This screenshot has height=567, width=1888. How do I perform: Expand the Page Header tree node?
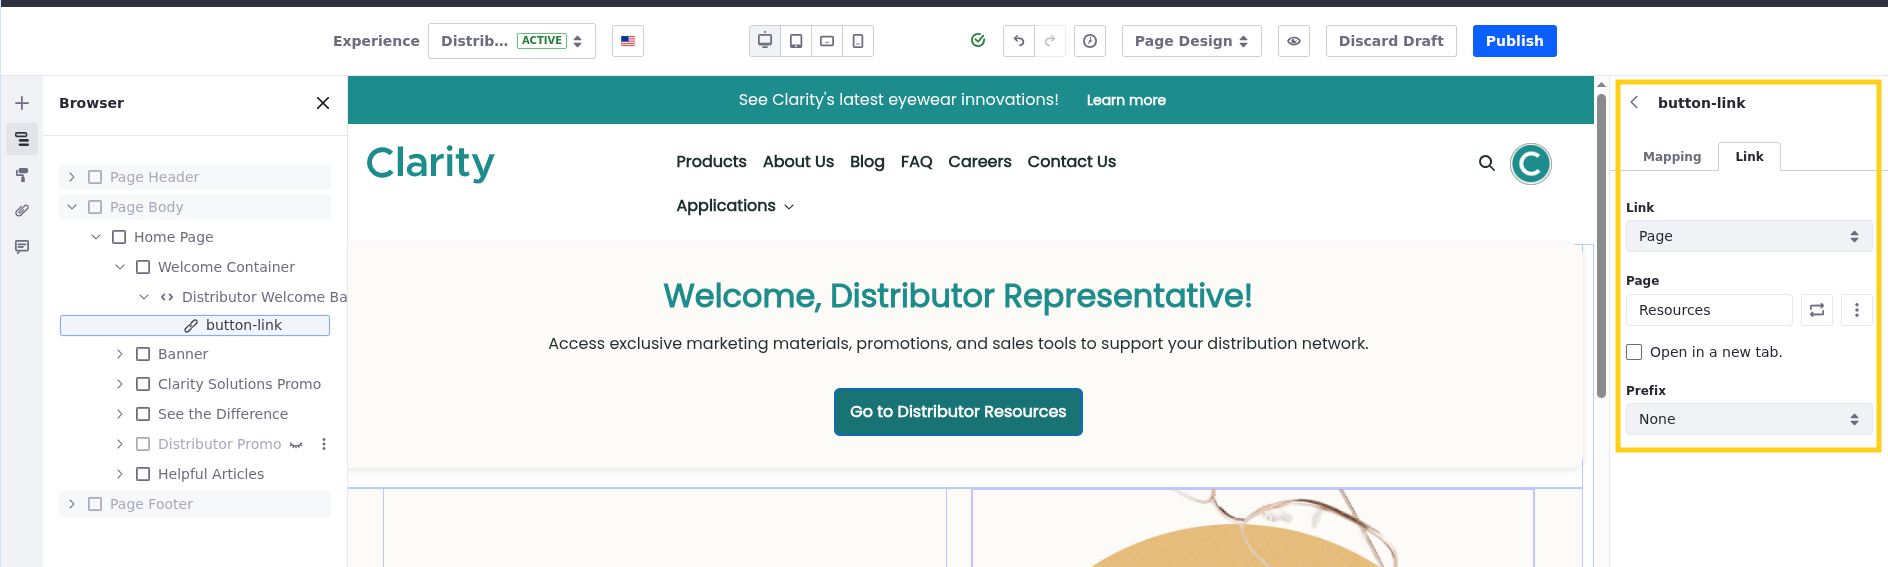[72, 177]
